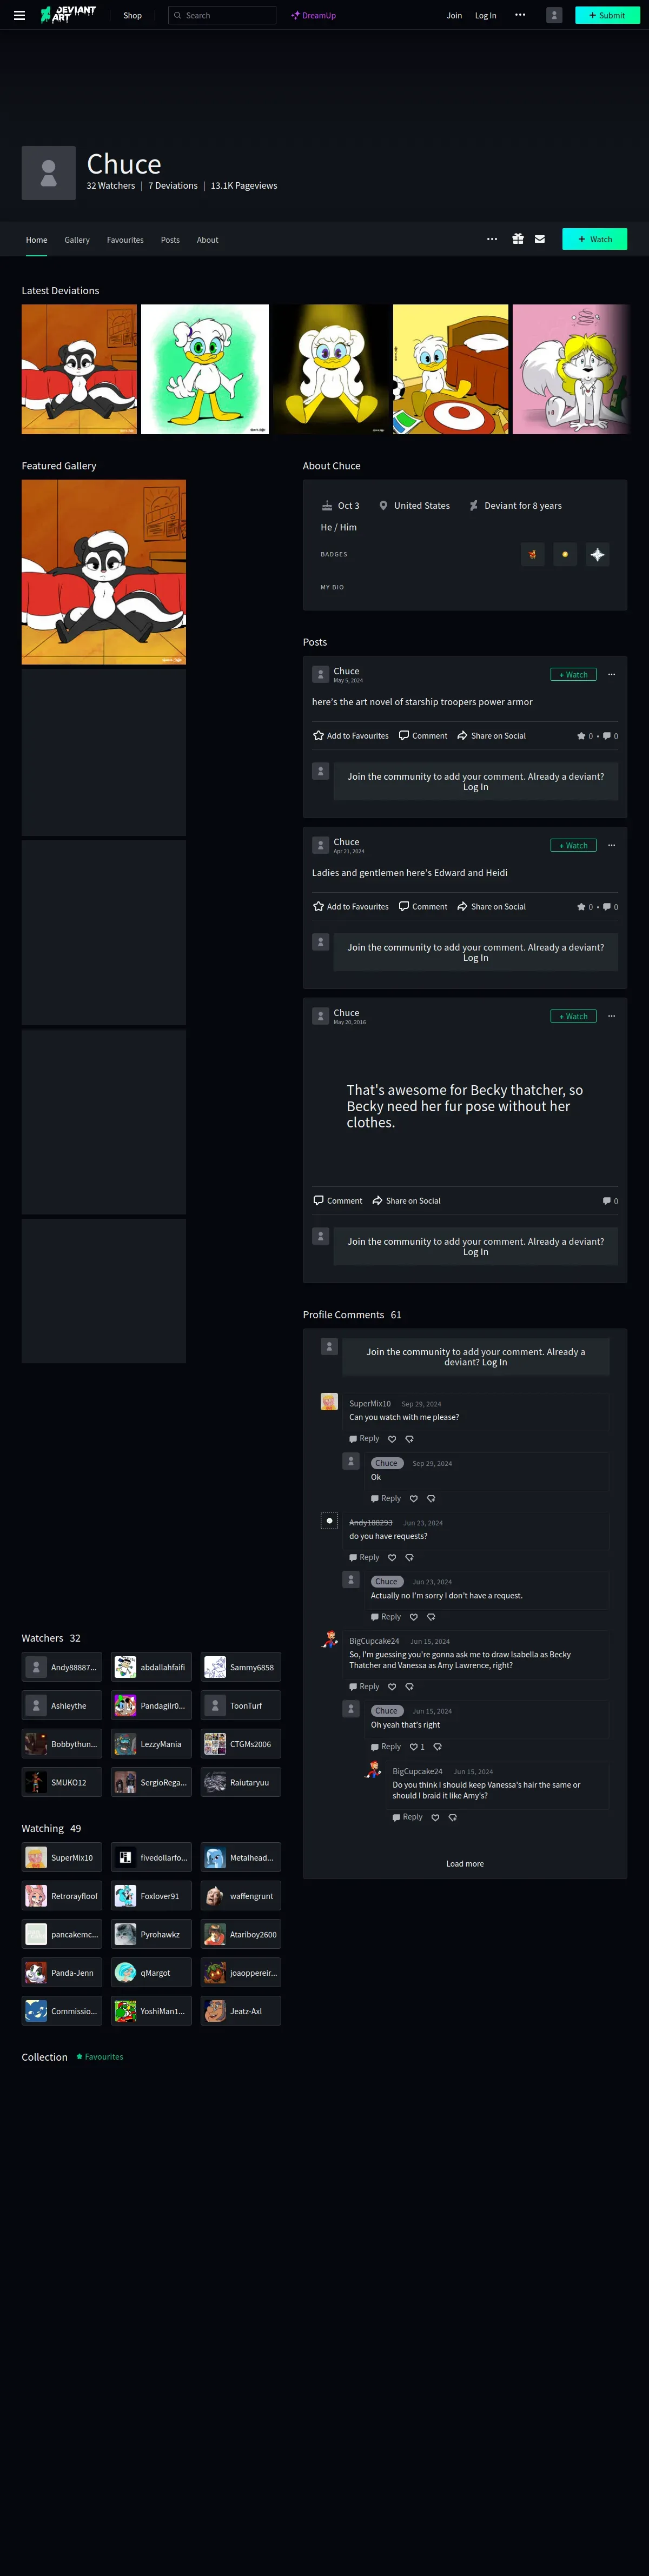Open the Featured Gallery skunk image
Viewport: 649px width, 2576px height.
[x=104, y=572]
